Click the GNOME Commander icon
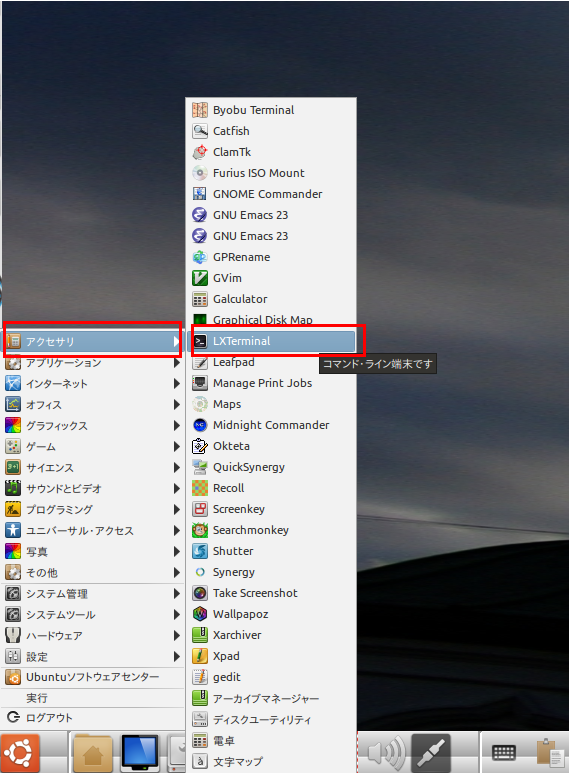 [x=200, y=194]
